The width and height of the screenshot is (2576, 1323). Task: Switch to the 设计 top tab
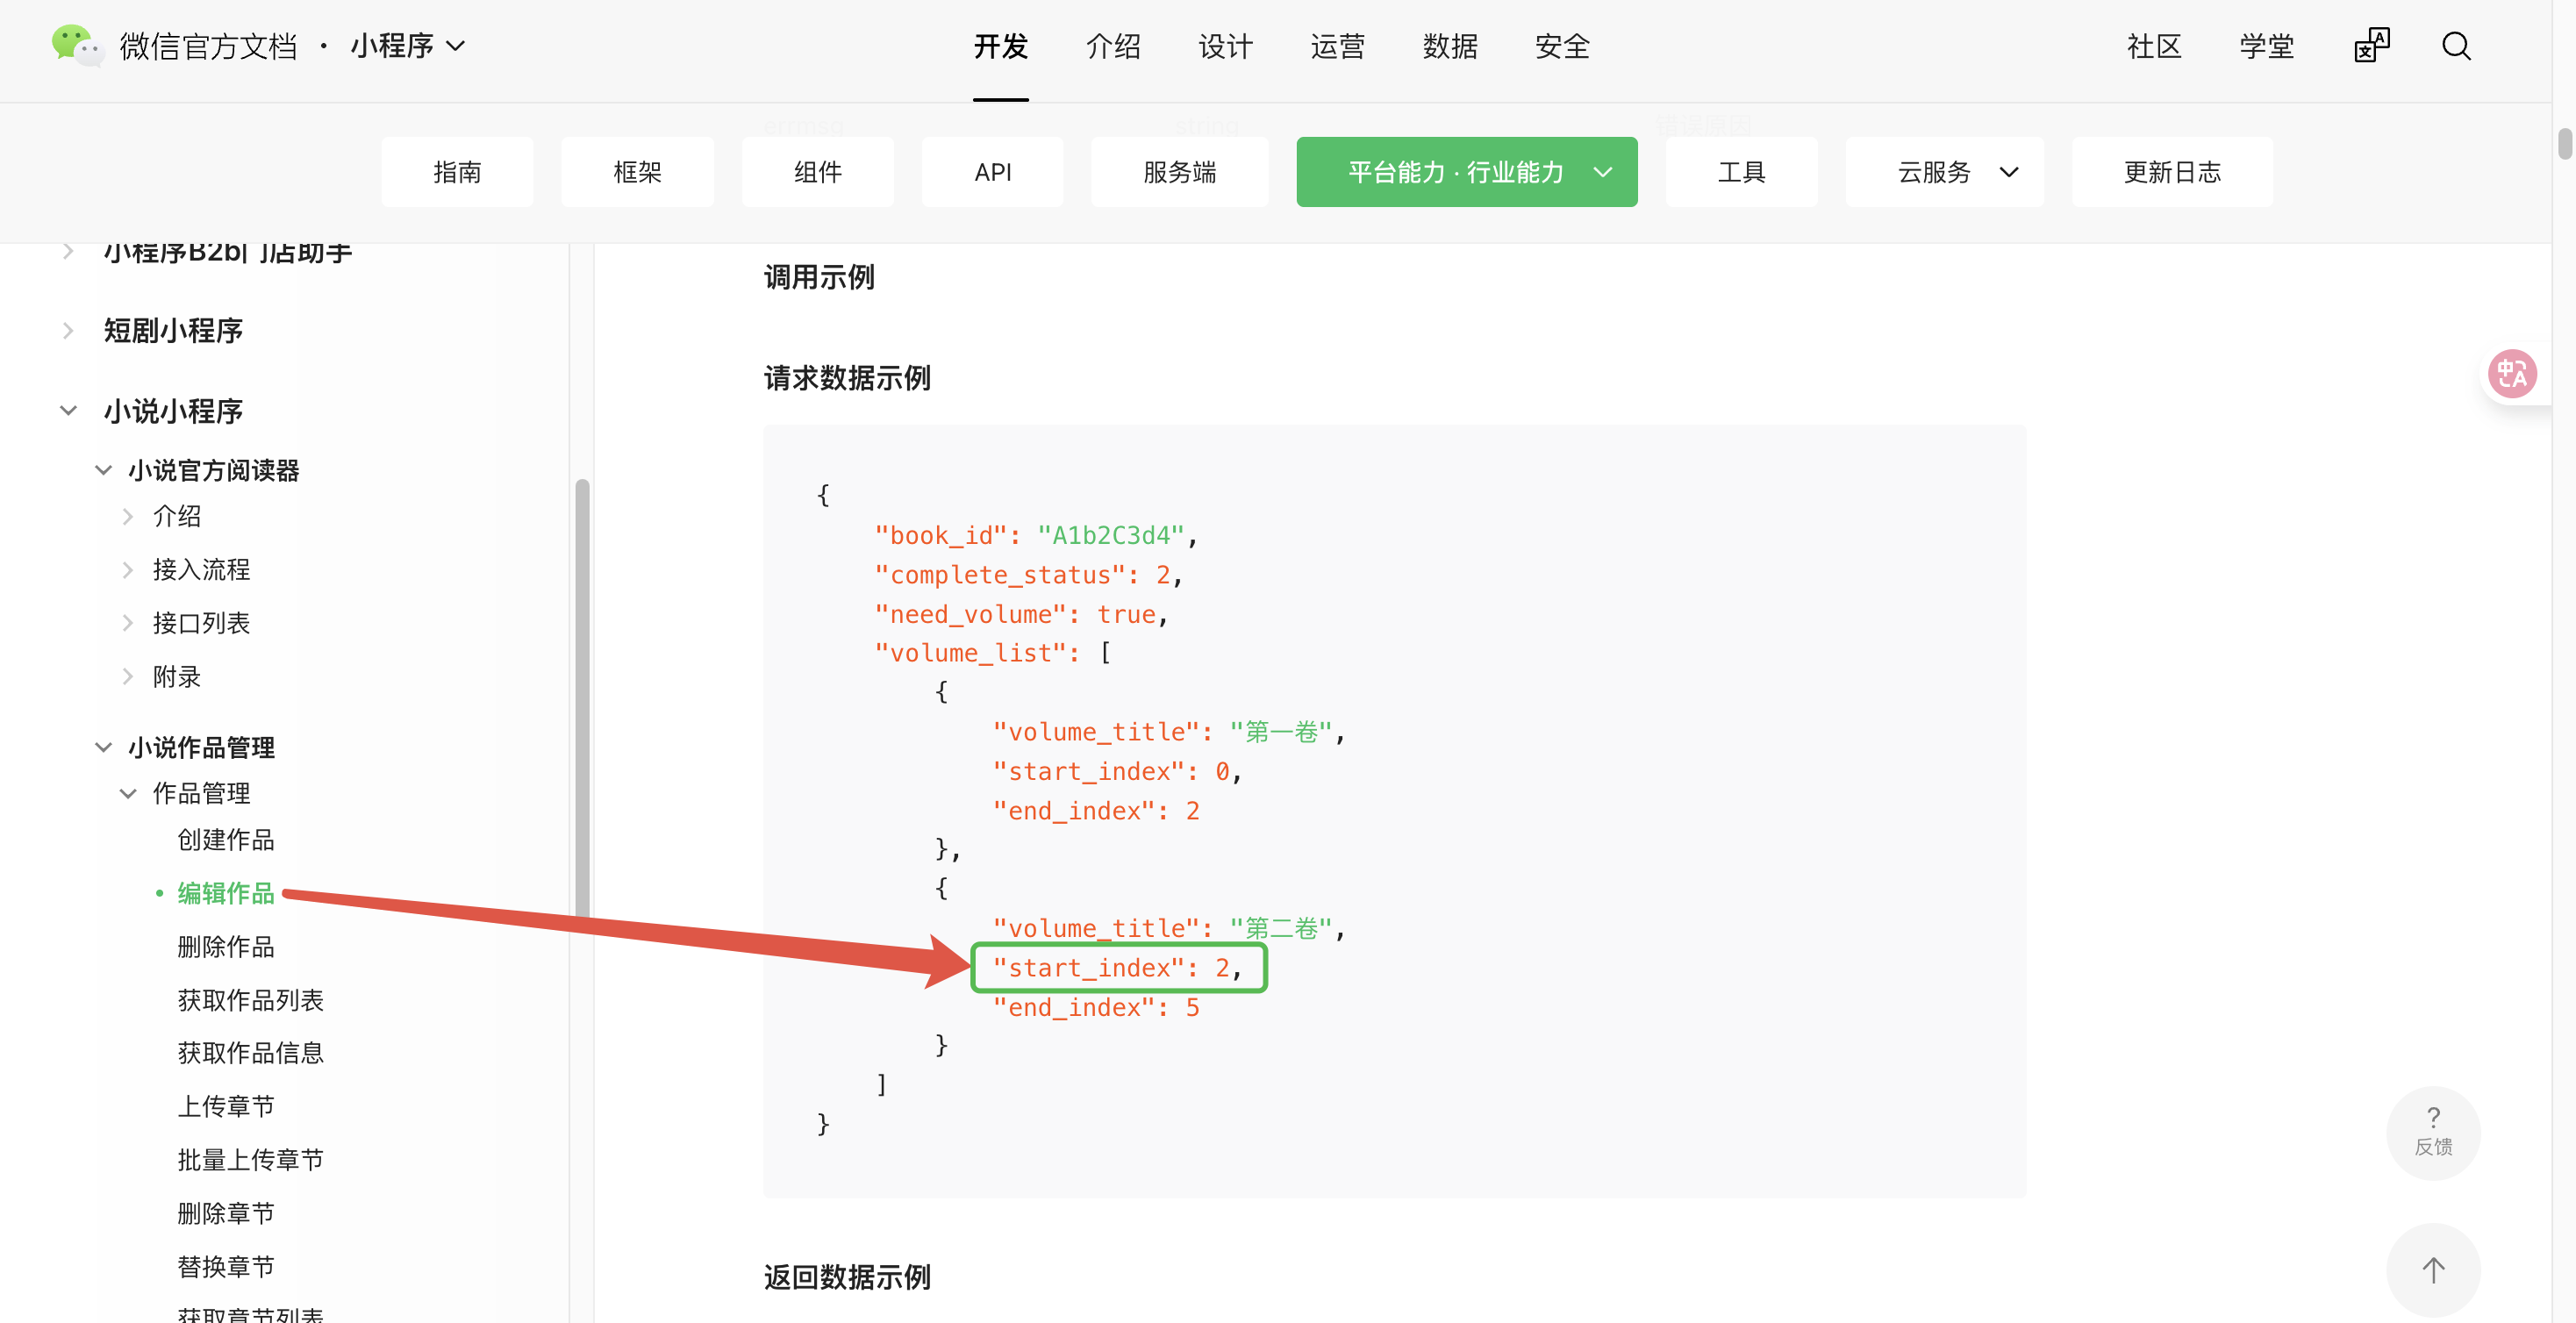1224,46
